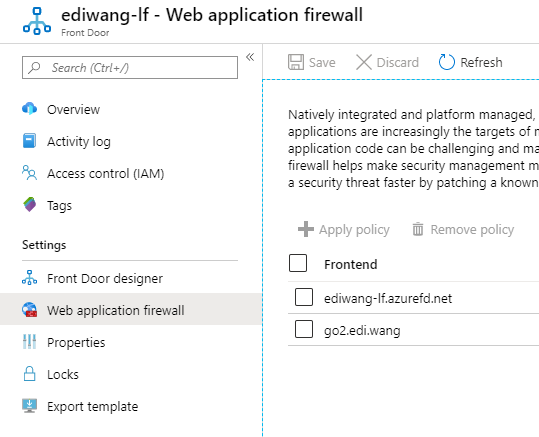Click the Apply policy button
Image resolution: width=539 pixels, height=437 pixels.
click(344, 229)
